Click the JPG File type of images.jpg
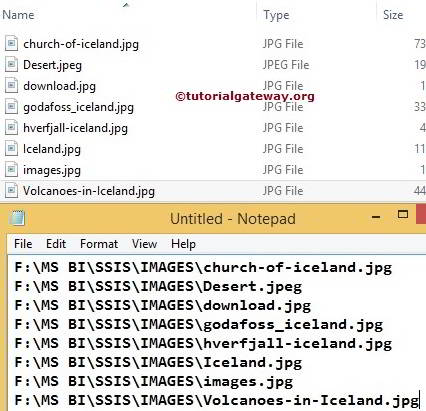Viewport: 426px width, 411px height. click(x=283, y=170)
